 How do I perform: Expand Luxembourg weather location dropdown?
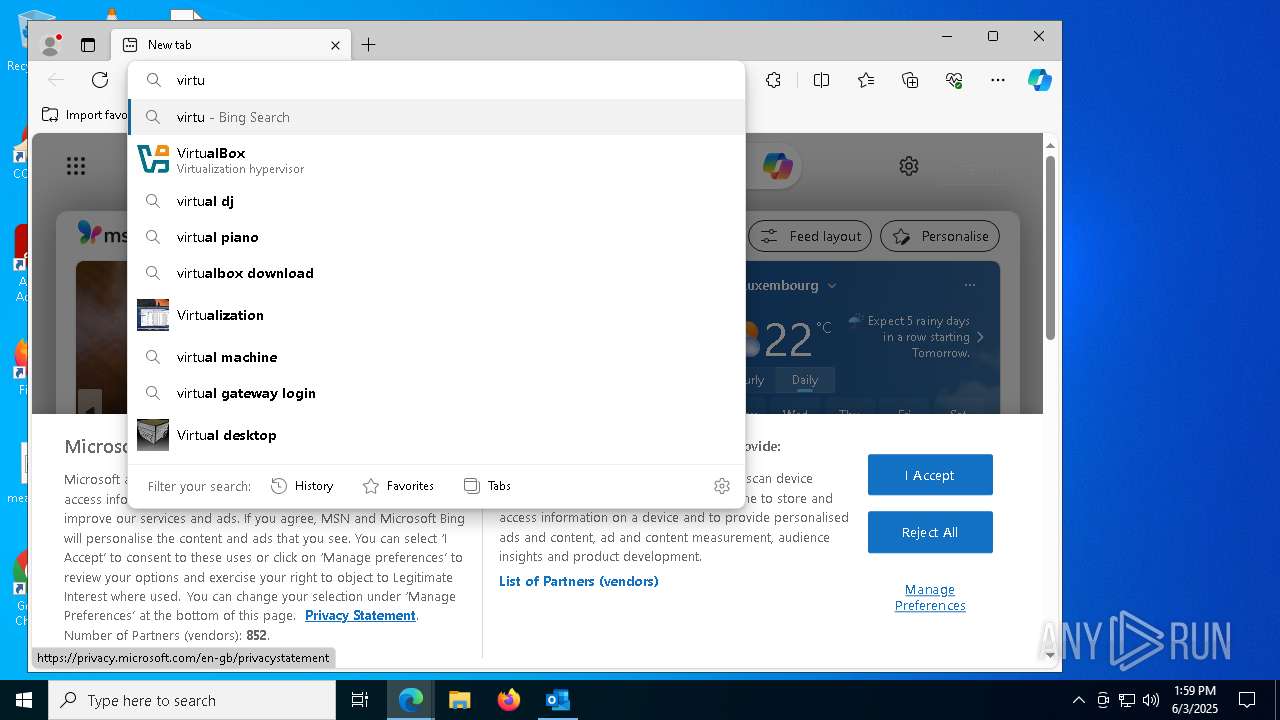tap(830, 285)
